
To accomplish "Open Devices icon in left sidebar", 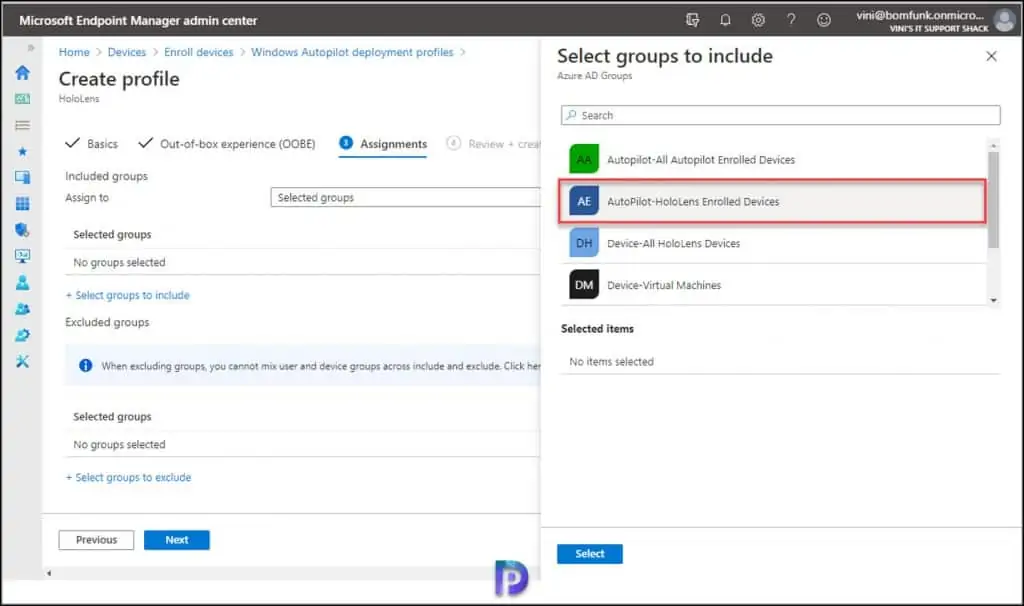I will [x=22, y=178].
